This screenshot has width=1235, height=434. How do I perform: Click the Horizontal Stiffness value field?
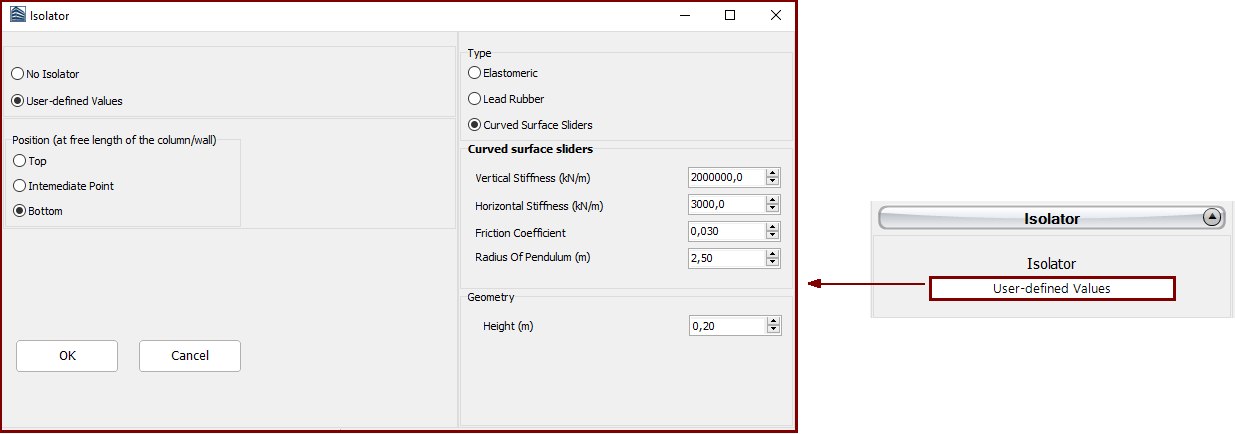tap(726, 204)
